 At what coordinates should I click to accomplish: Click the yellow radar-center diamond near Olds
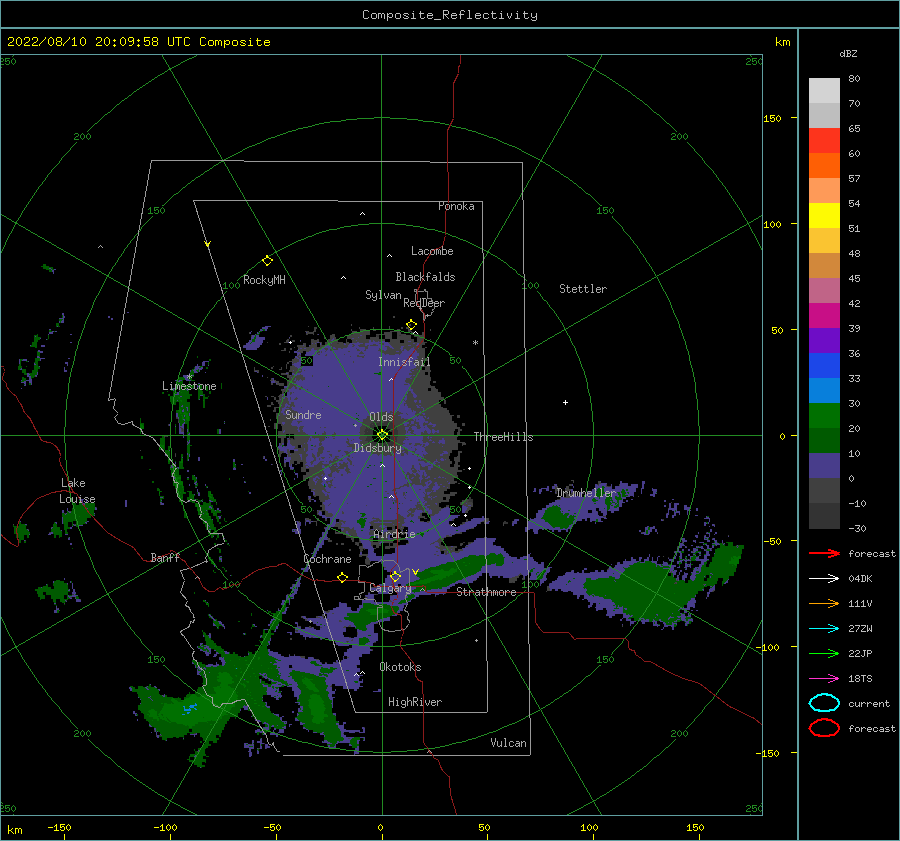[x=382, y=435]
